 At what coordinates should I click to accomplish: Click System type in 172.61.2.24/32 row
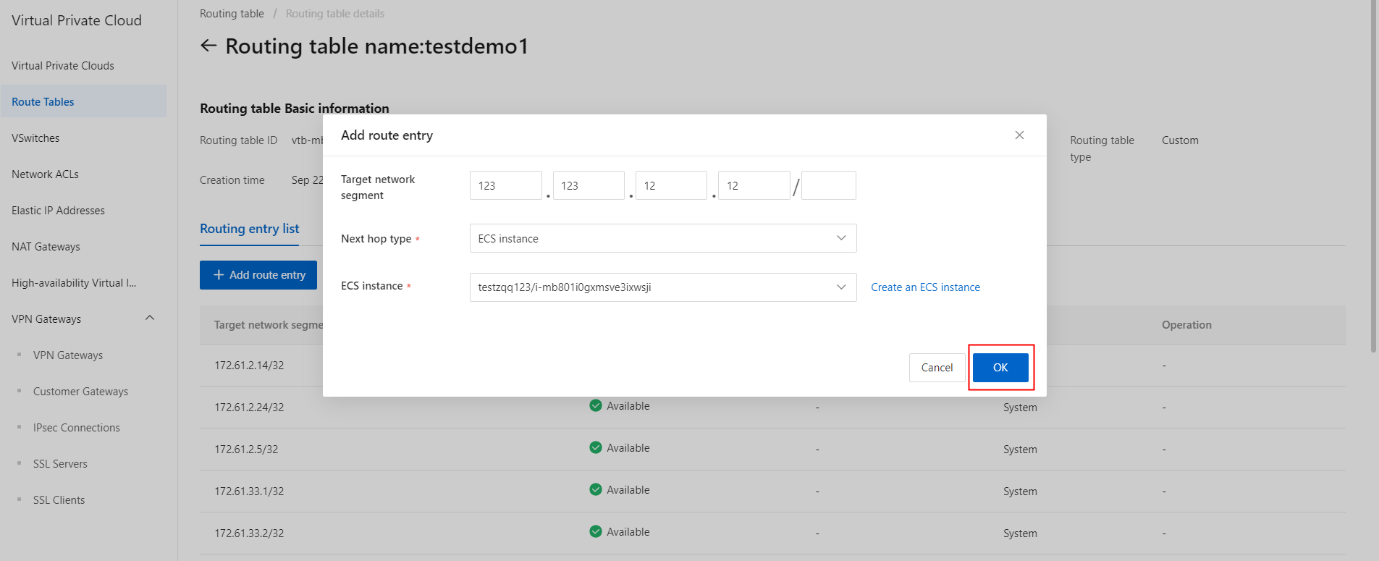tap(1020, 408)
